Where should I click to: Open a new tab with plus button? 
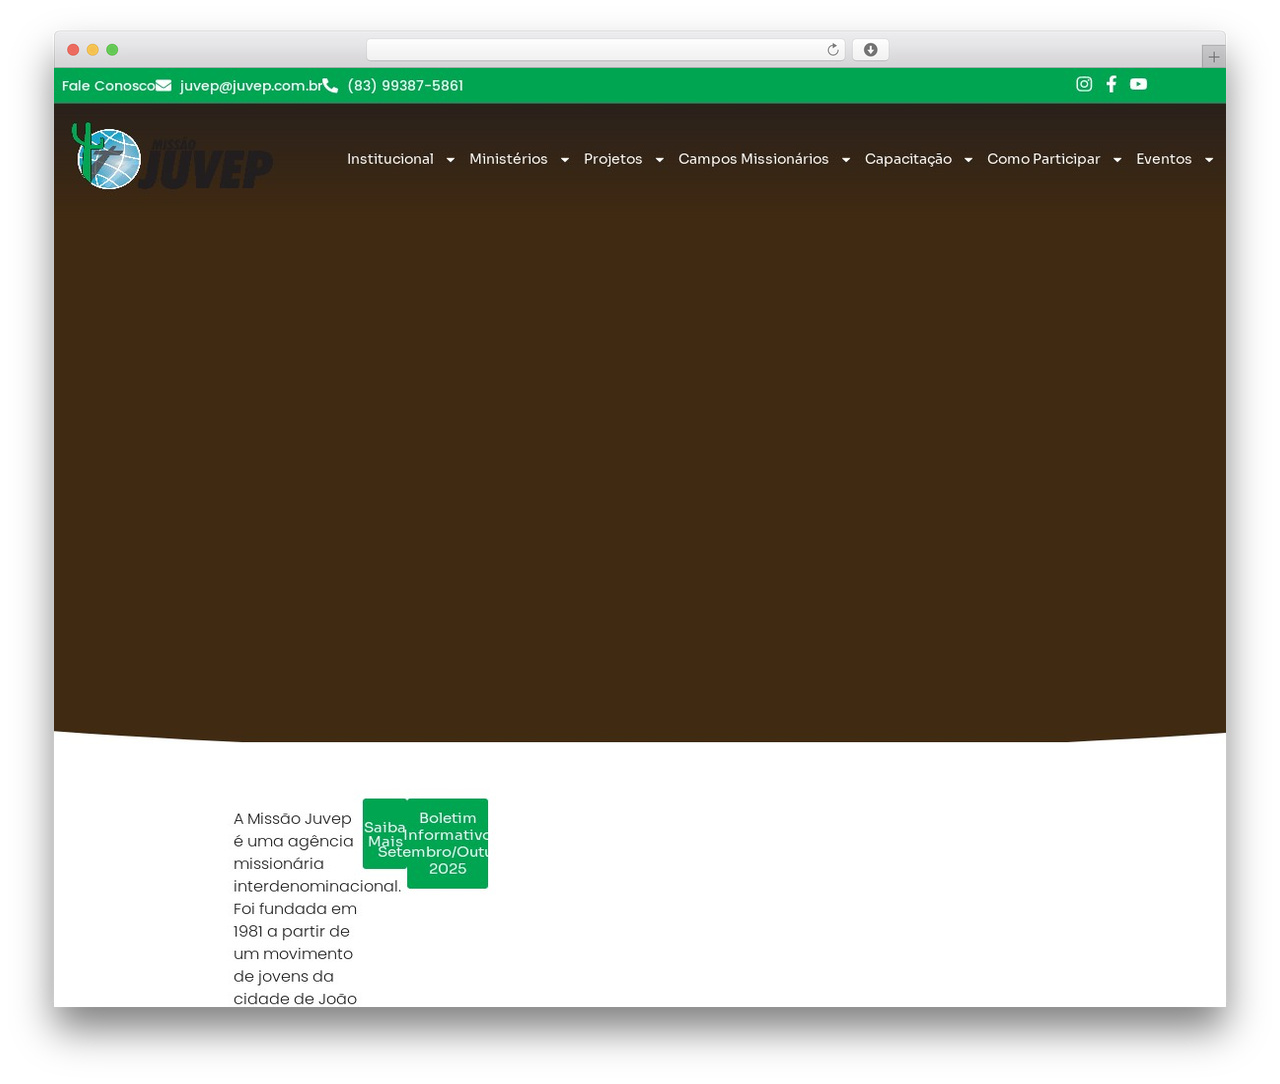(1213, 57)
